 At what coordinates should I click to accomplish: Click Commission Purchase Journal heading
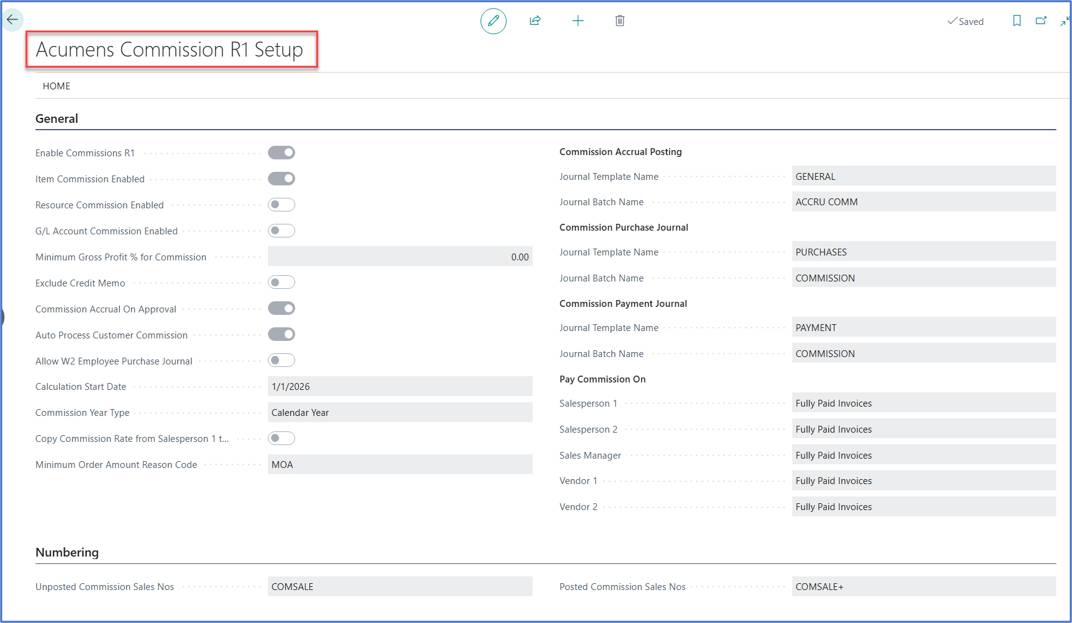[x=624, y=227]
